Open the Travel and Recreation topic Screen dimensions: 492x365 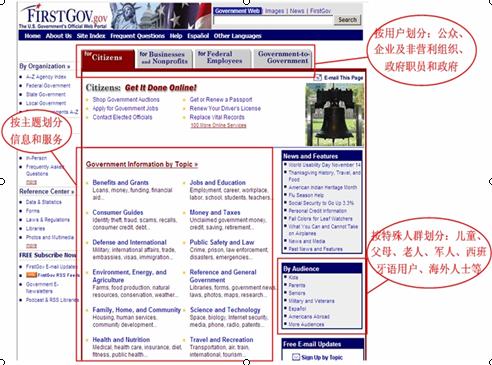(x=221, y=340)
